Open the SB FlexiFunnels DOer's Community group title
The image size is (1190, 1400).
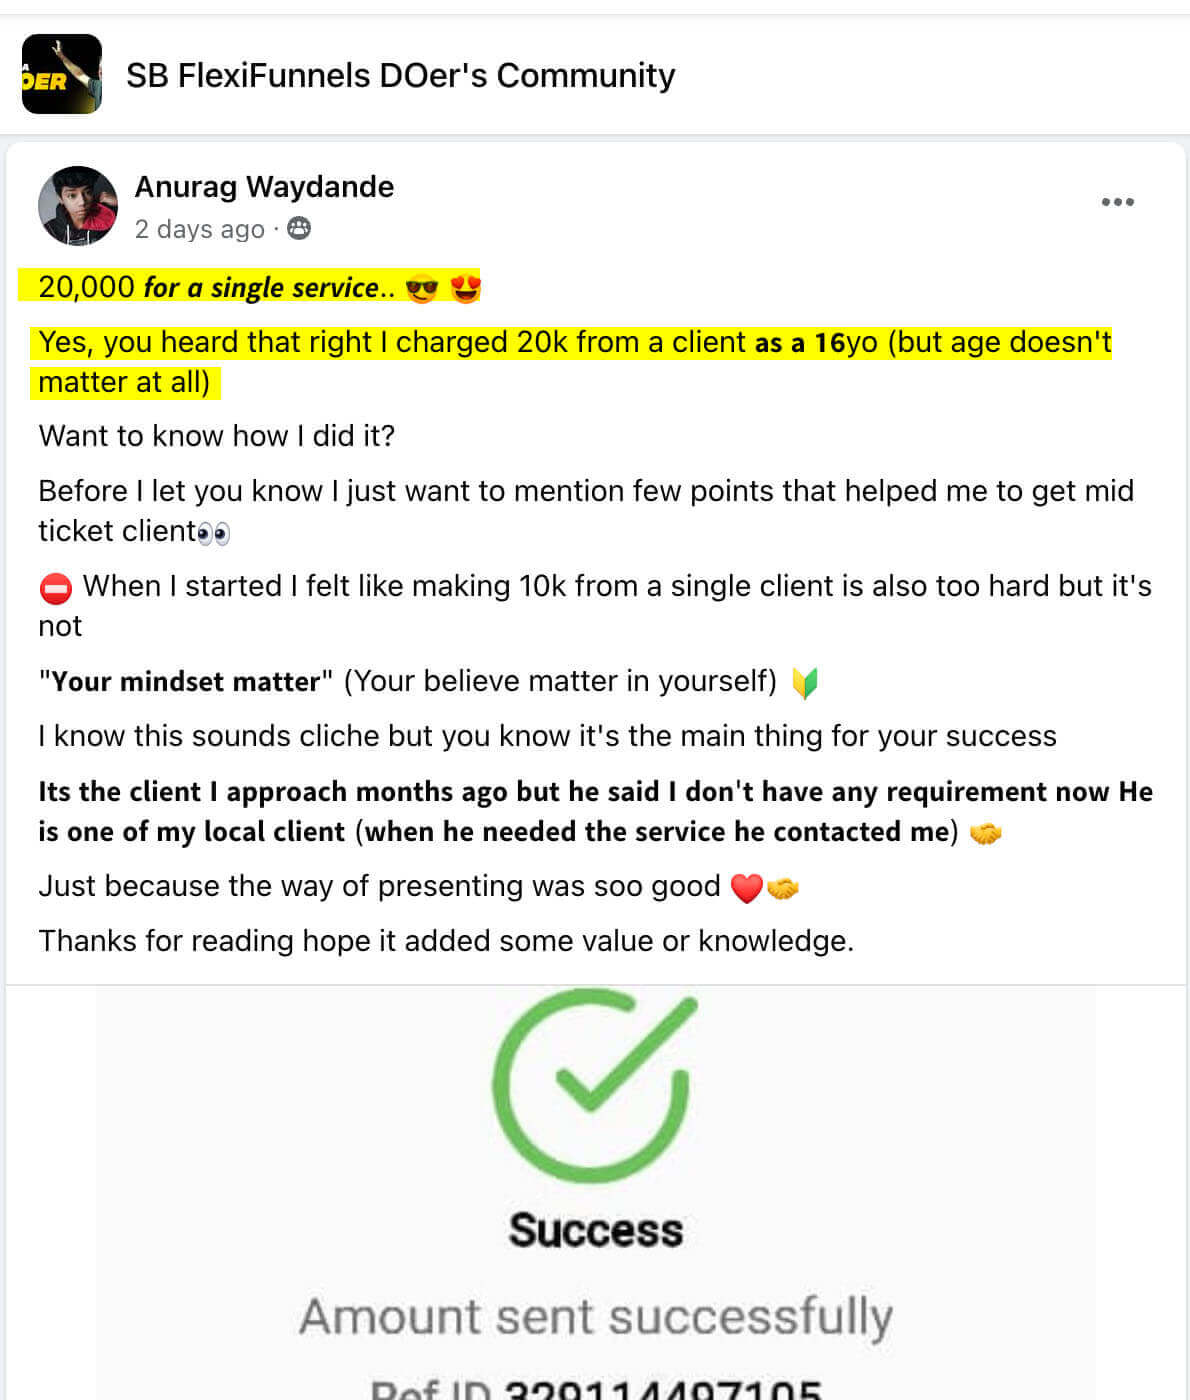coord(400,75)
